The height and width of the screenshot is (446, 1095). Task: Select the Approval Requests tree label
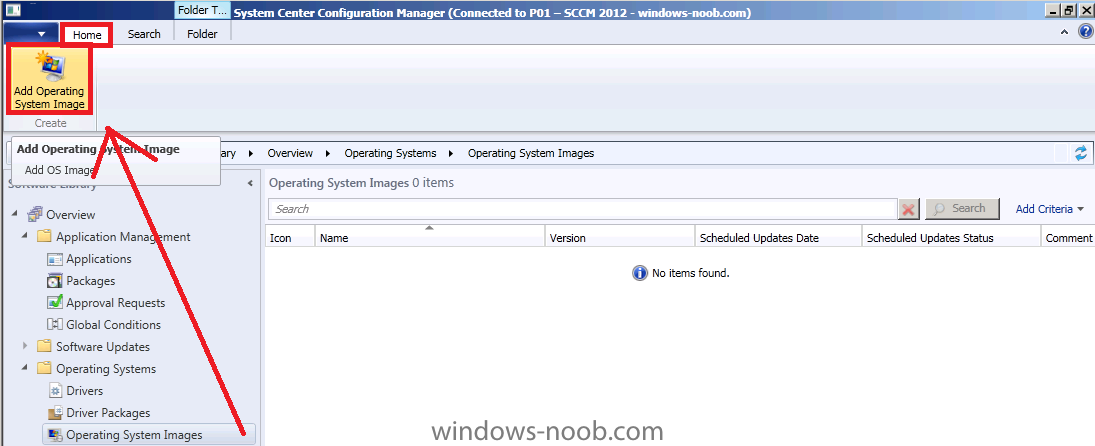116,303
